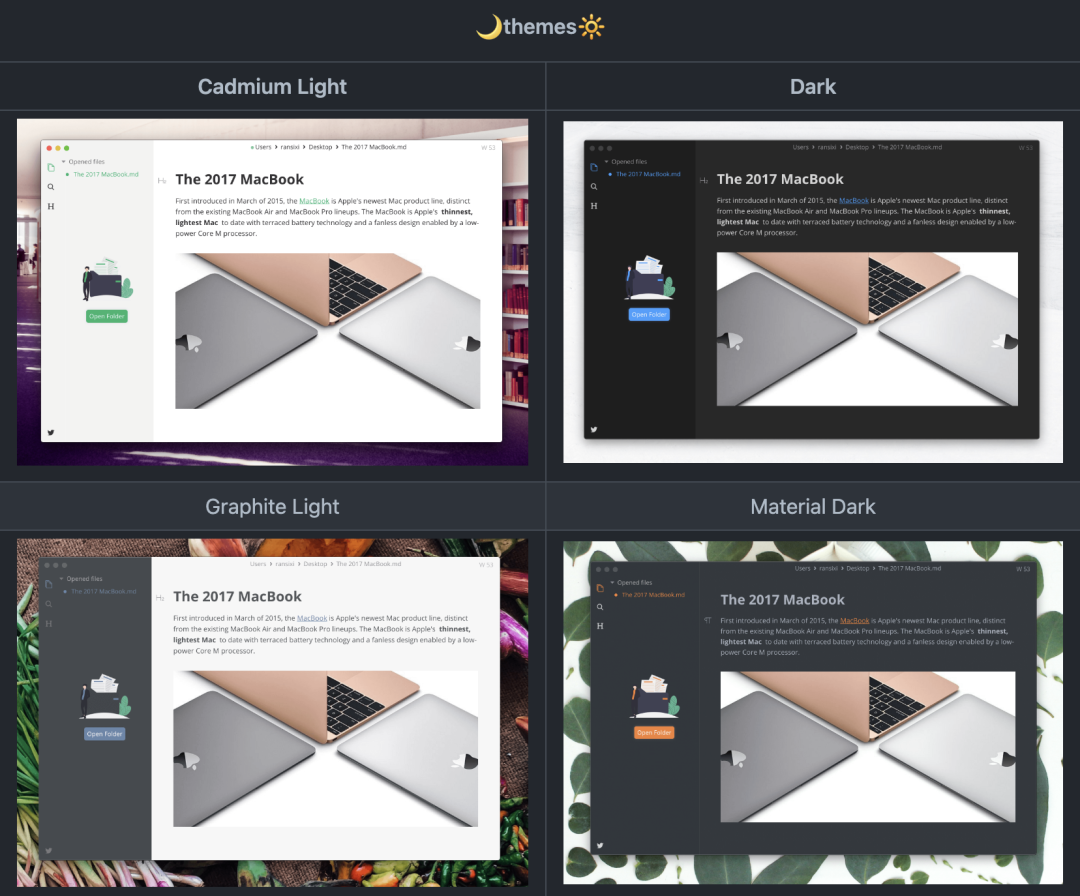Show table of contents in Graphite Light sidebar
The width and height of the screenshot is (1080, 896).
pos(49,623)
